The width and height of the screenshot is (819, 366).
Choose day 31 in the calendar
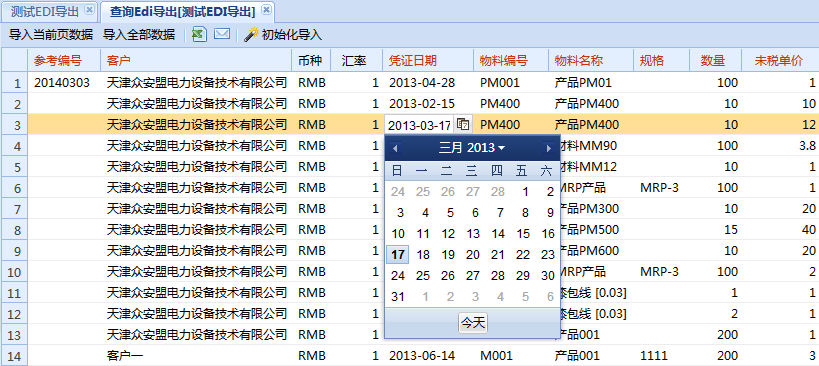tap(398, 297)
